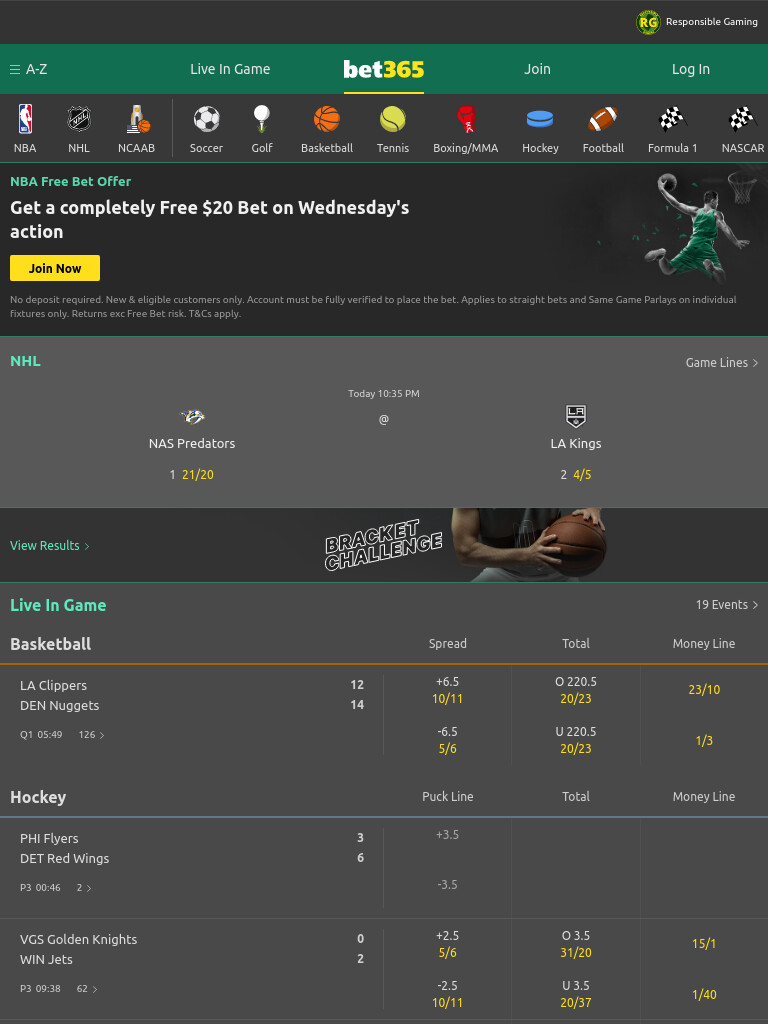
Task: Open the A-Z hamburger menu
Action: pyautogui.click(x=15, y=69)
